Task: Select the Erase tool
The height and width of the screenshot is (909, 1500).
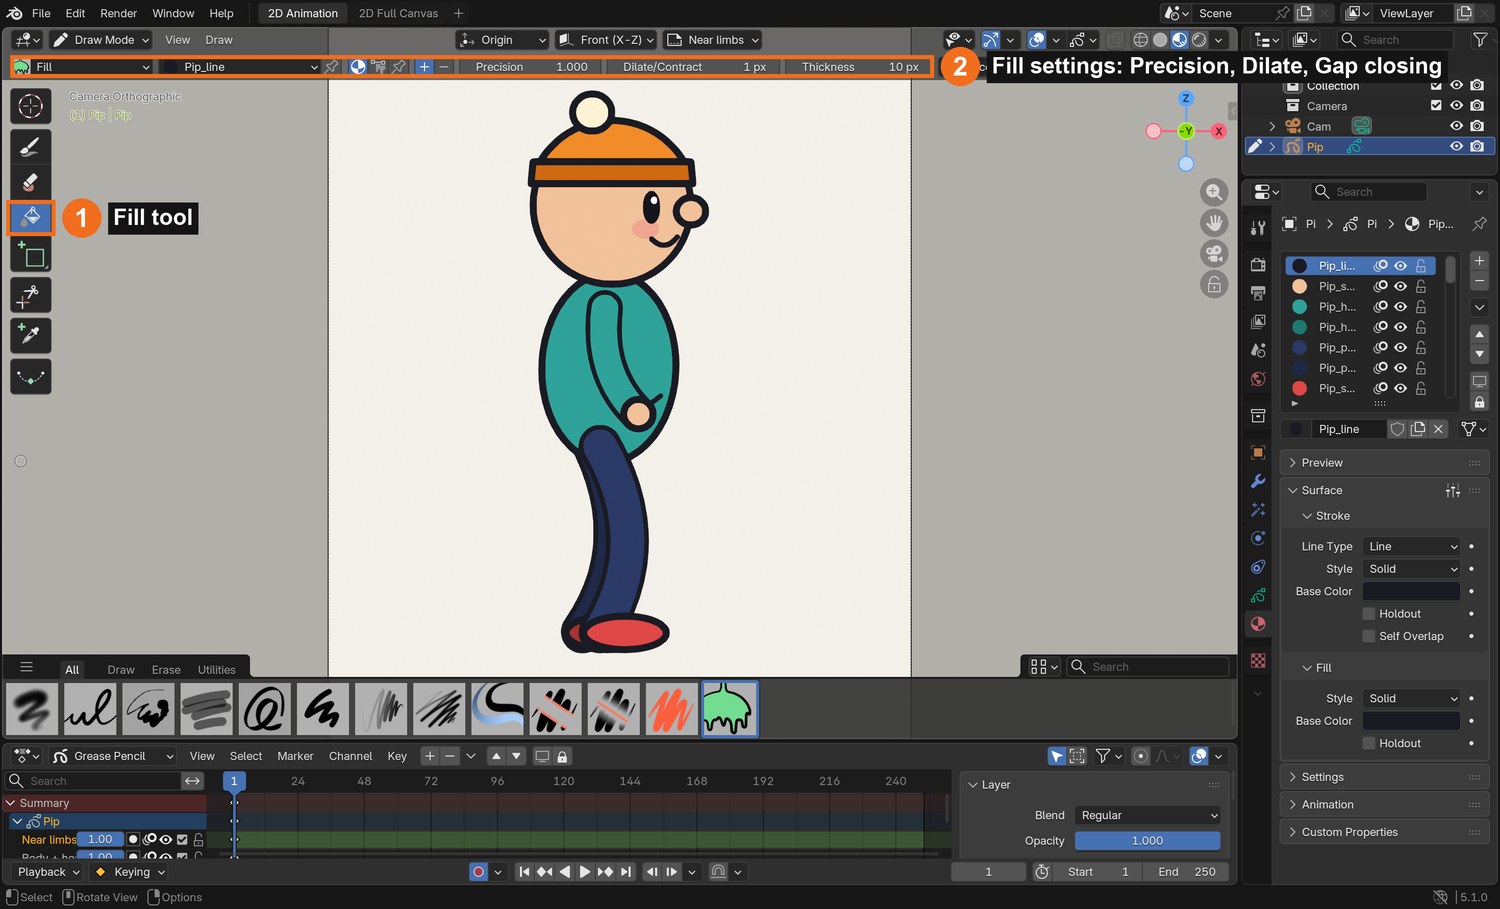Action: click(30, 182)
